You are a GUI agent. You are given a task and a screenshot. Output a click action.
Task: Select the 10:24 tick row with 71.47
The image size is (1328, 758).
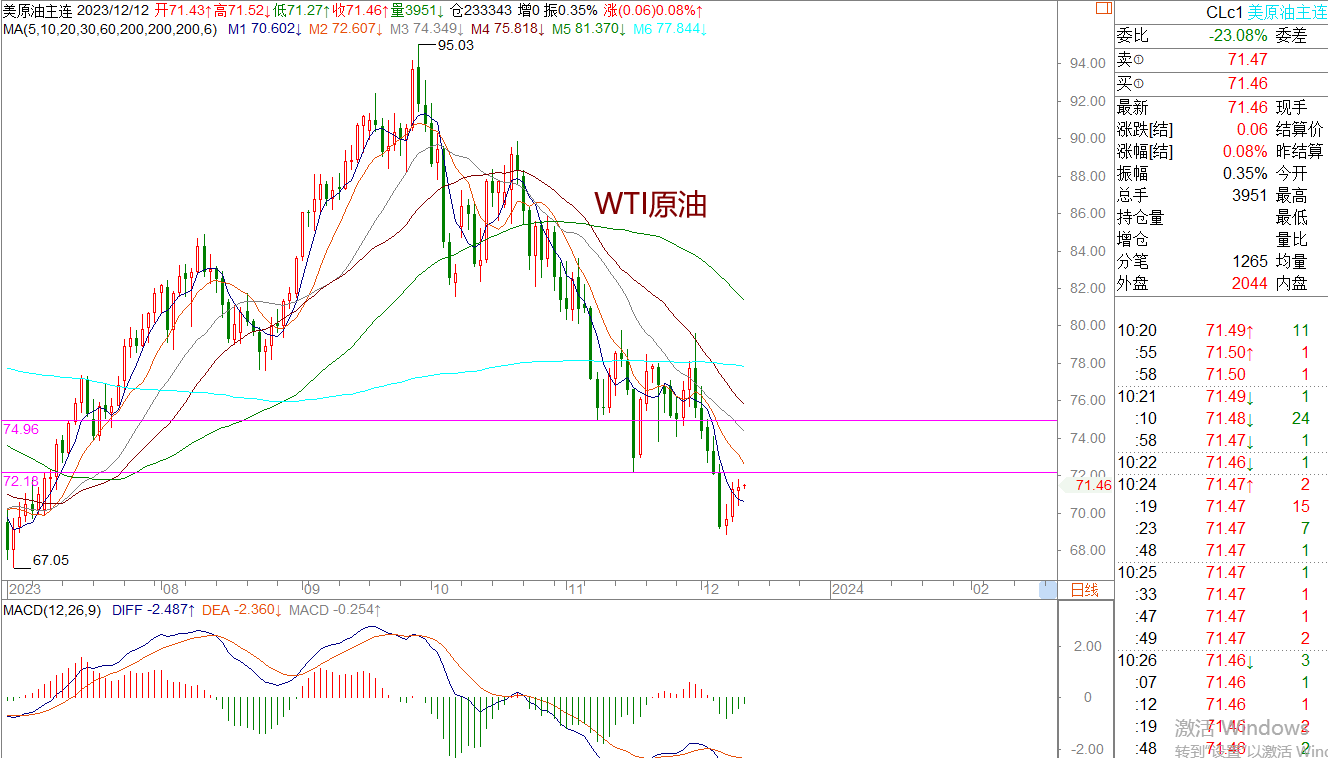1221,485
